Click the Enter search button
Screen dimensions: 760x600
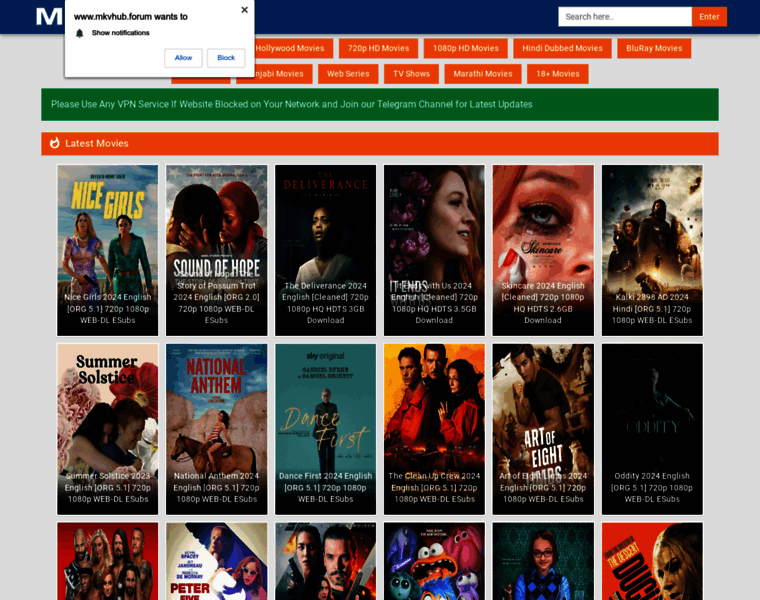[709, 16]
